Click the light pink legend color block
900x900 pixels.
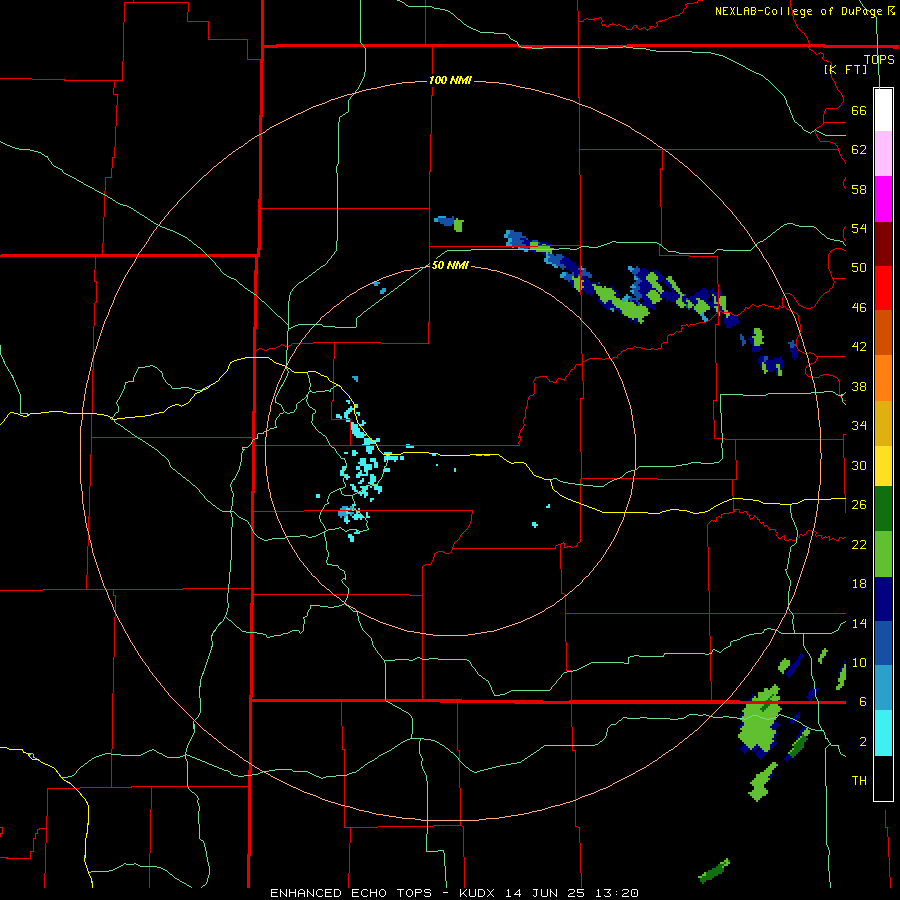coord(883,153)
